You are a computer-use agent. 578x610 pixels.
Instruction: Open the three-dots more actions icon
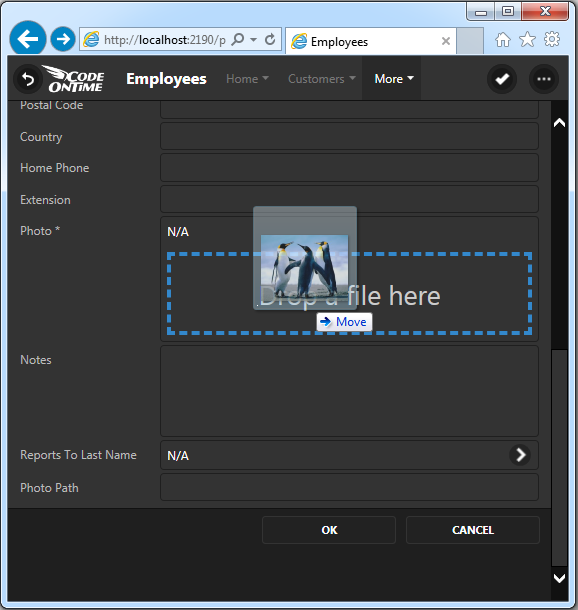[x=544, y=79]
